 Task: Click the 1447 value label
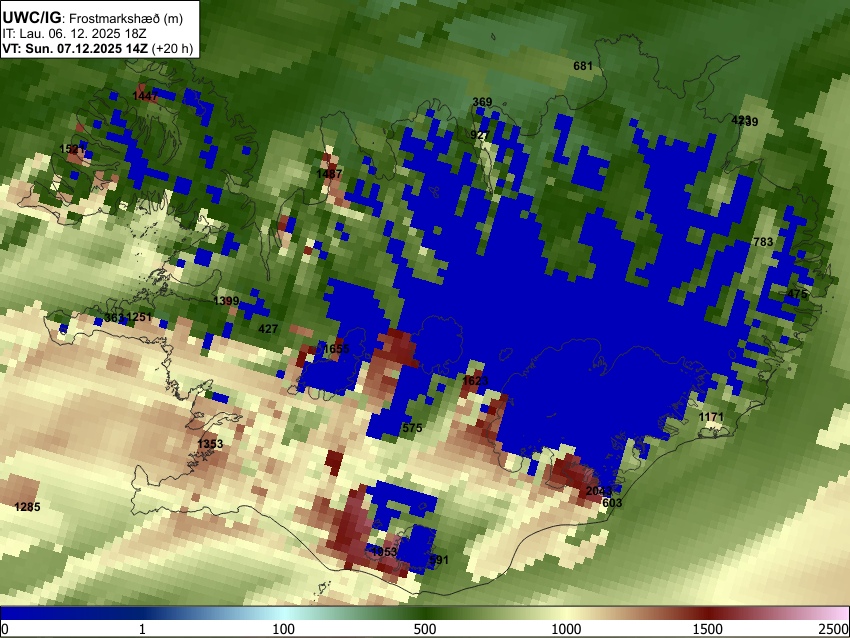pos(145,96)
